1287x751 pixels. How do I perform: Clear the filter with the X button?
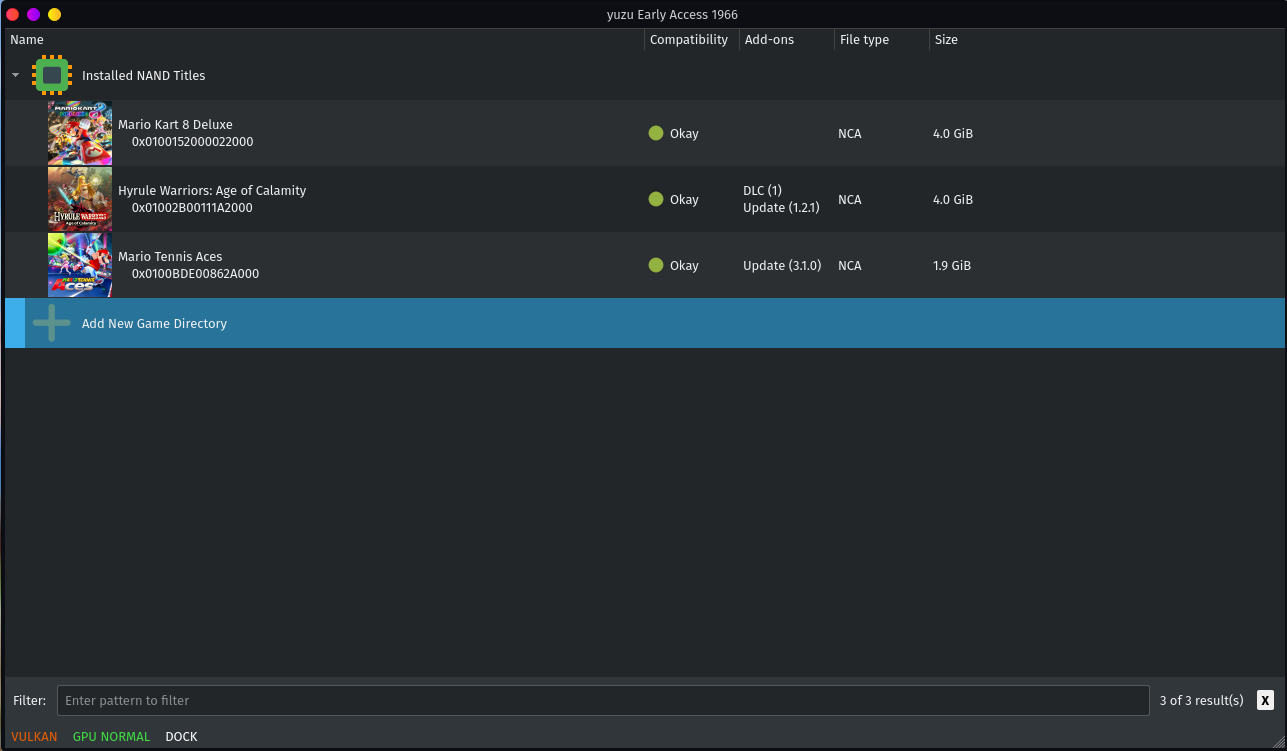[1266, 700]
